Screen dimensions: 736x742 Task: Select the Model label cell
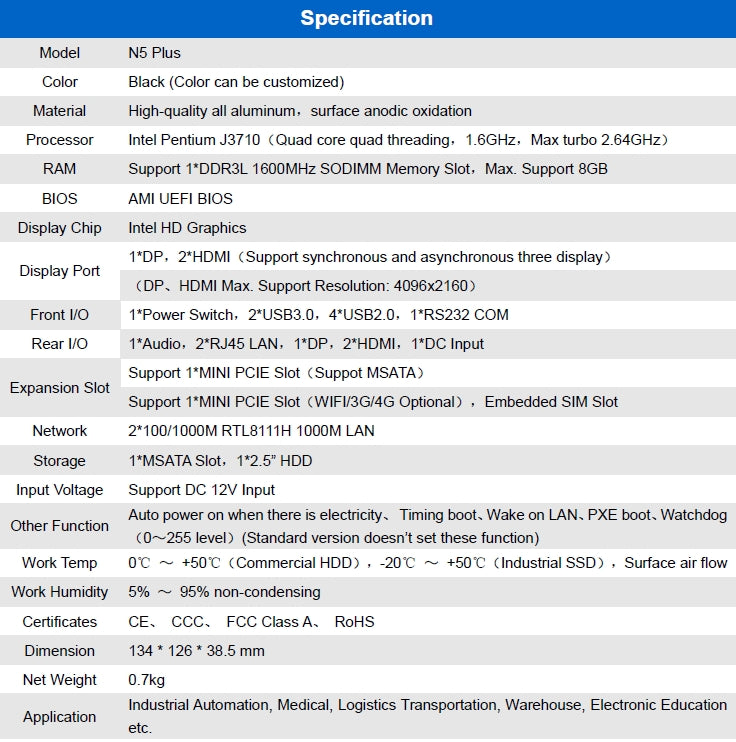pyautogui.click(x=60, y=53)
